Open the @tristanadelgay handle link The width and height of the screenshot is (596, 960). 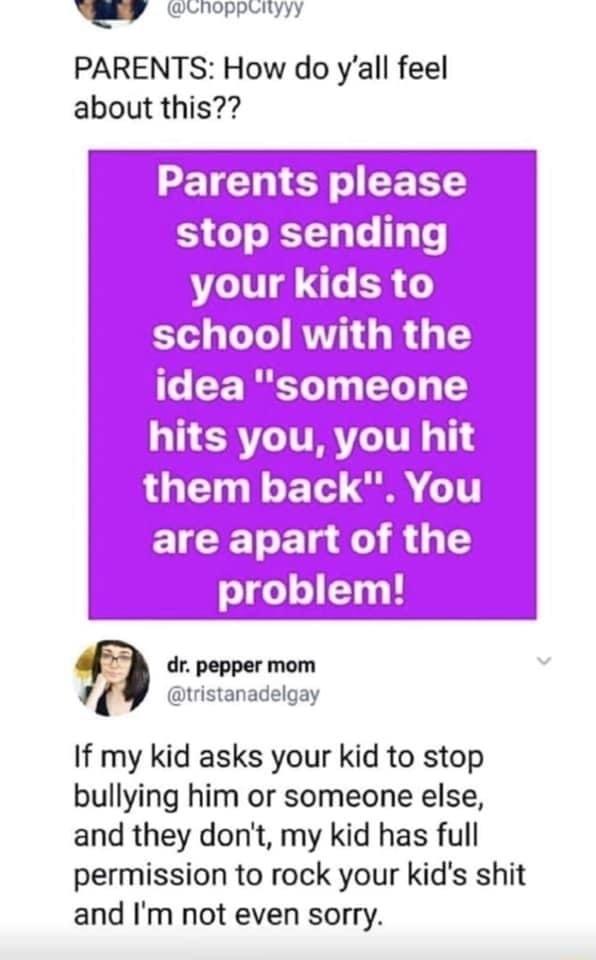[243, 694]
